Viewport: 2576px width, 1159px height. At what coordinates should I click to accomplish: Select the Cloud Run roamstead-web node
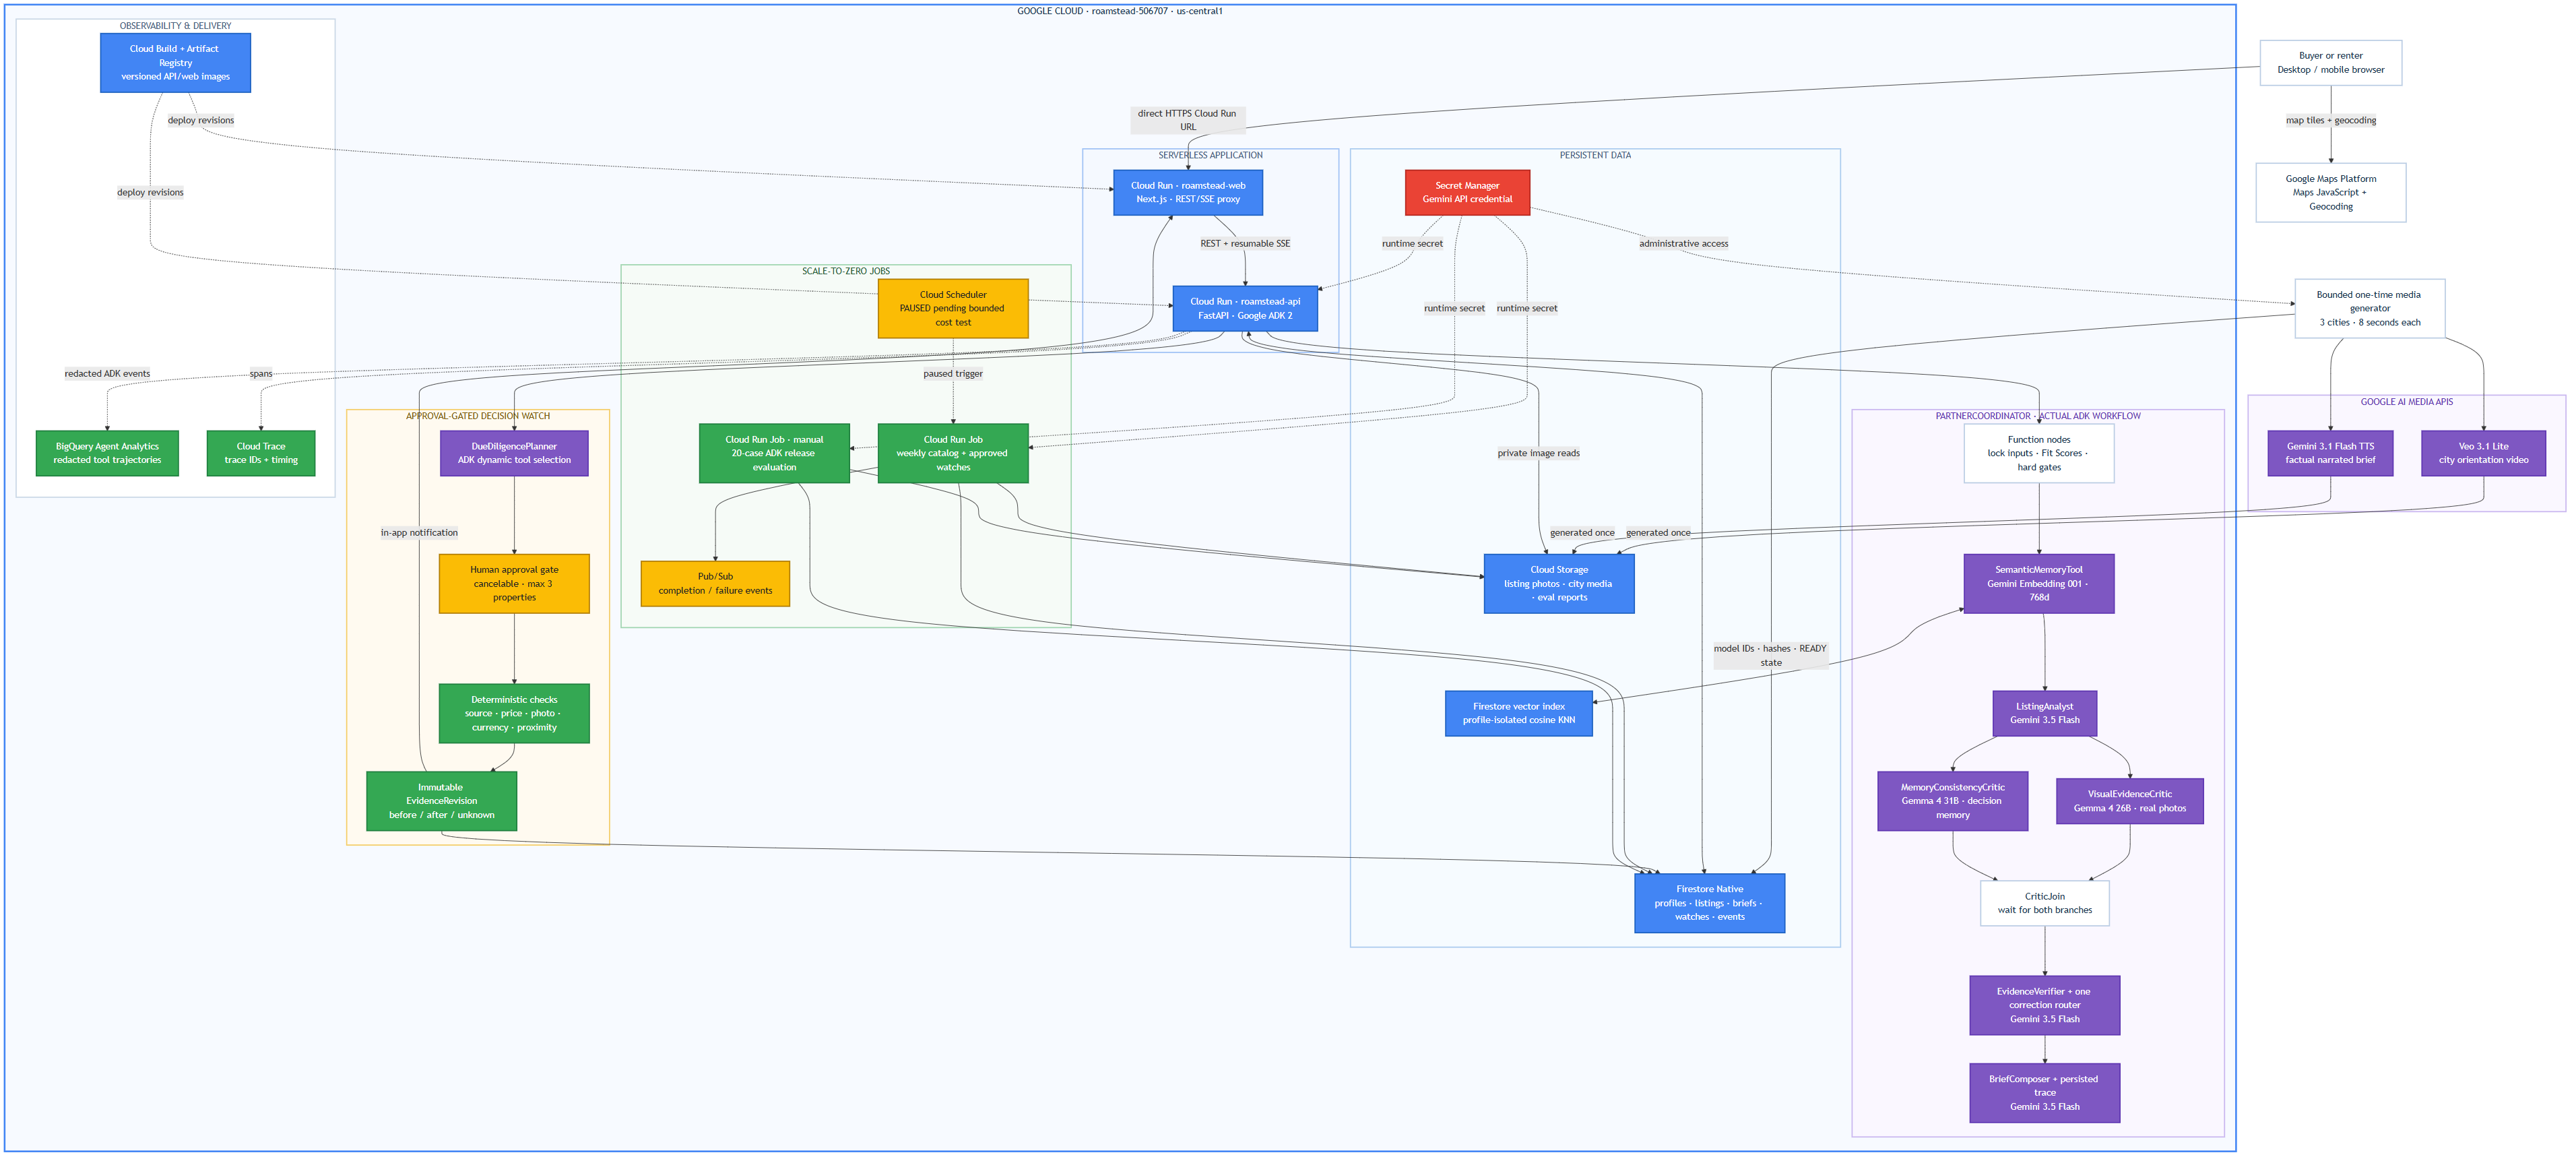click(1188, 192)
